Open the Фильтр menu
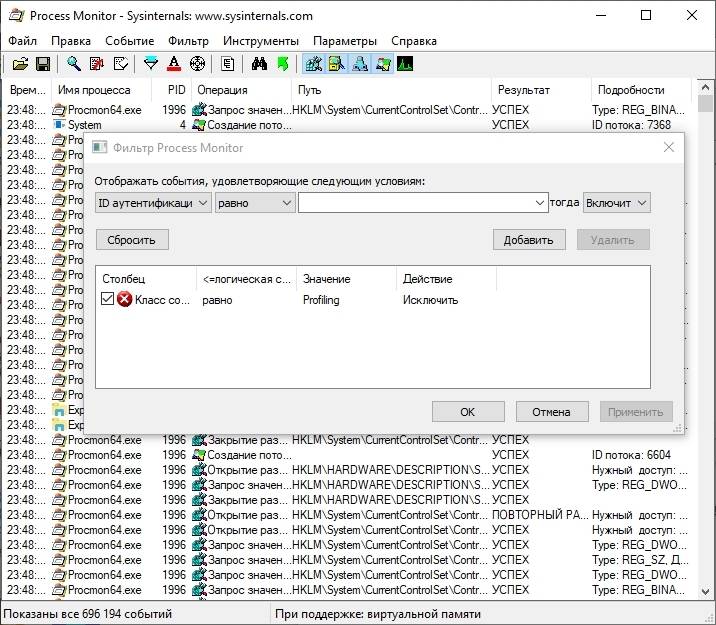 188,41
